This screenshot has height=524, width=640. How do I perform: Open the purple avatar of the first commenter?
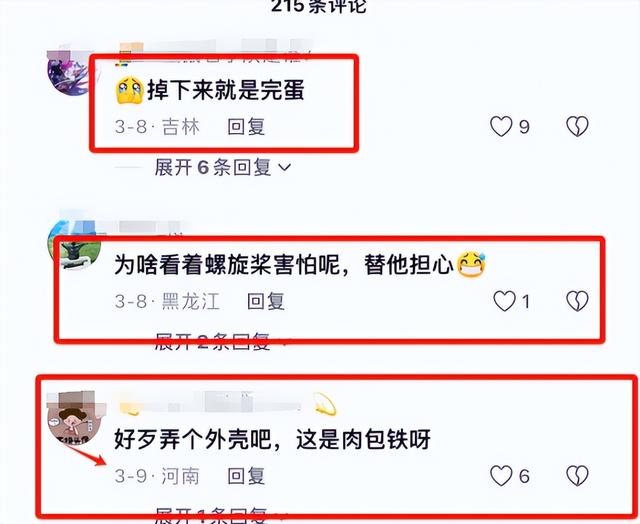pyautogui.click(x=69, y=73)
